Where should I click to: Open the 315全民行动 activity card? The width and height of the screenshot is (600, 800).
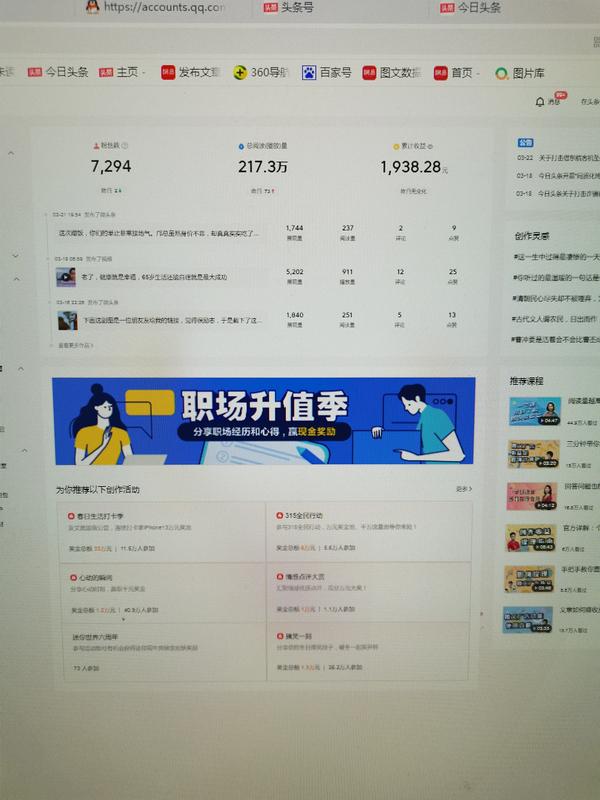368,532
